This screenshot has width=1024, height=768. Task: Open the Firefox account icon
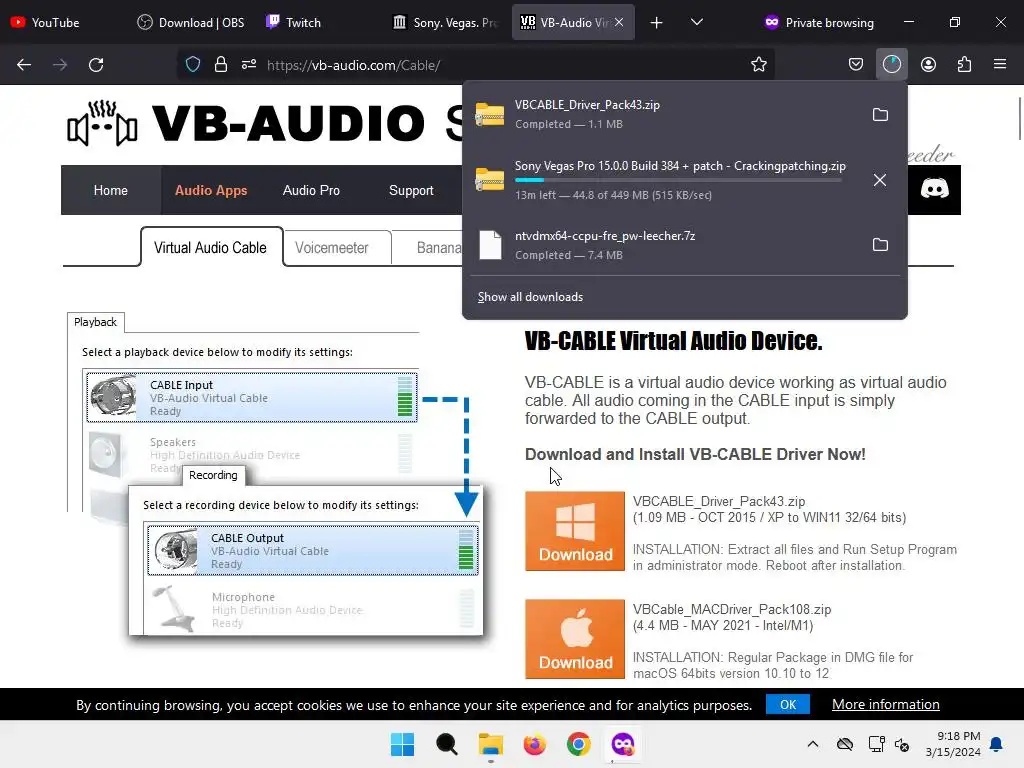pyautogui.click(x=928, y=65)
